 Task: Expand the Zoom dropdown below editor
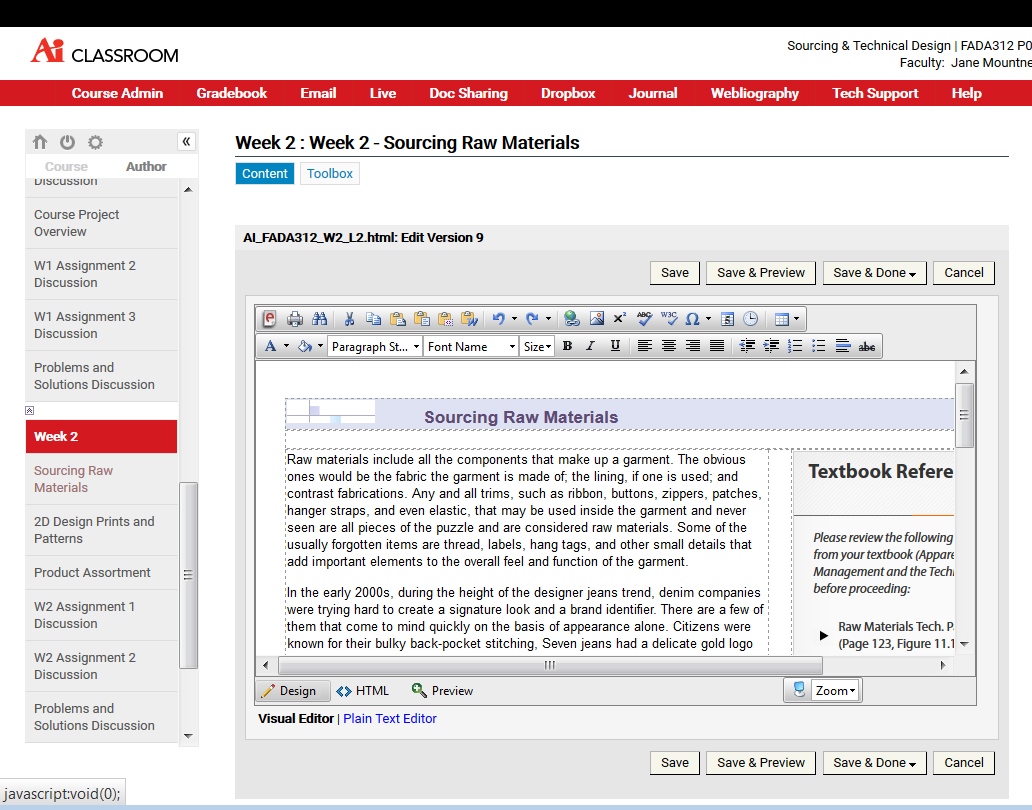[x=835, y=691]
